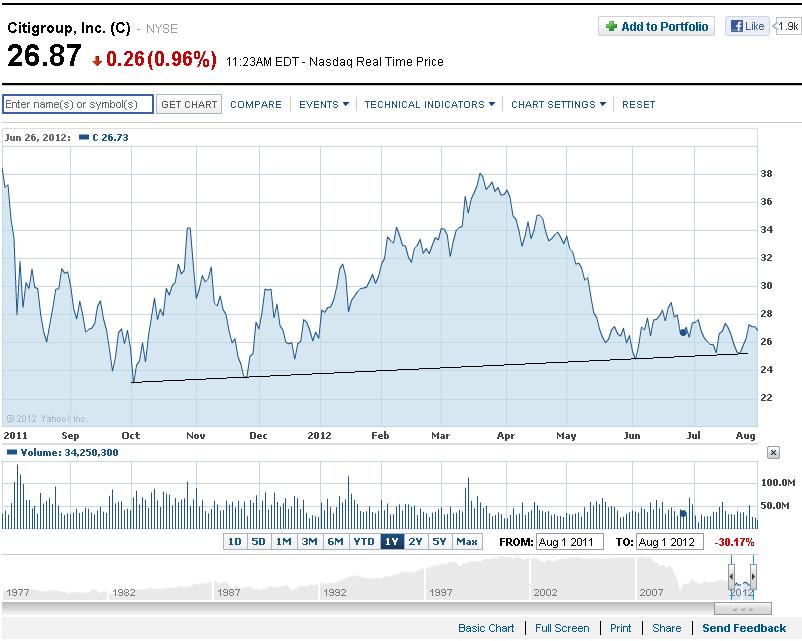Expand the EVENTS dropdown
This screenshot has height=641, width=802.
click(324, 104)
